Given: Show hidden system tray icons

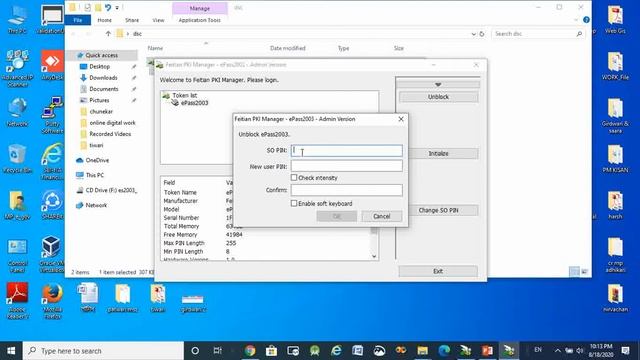Looking at the screenshot, I should pos(558,351).
